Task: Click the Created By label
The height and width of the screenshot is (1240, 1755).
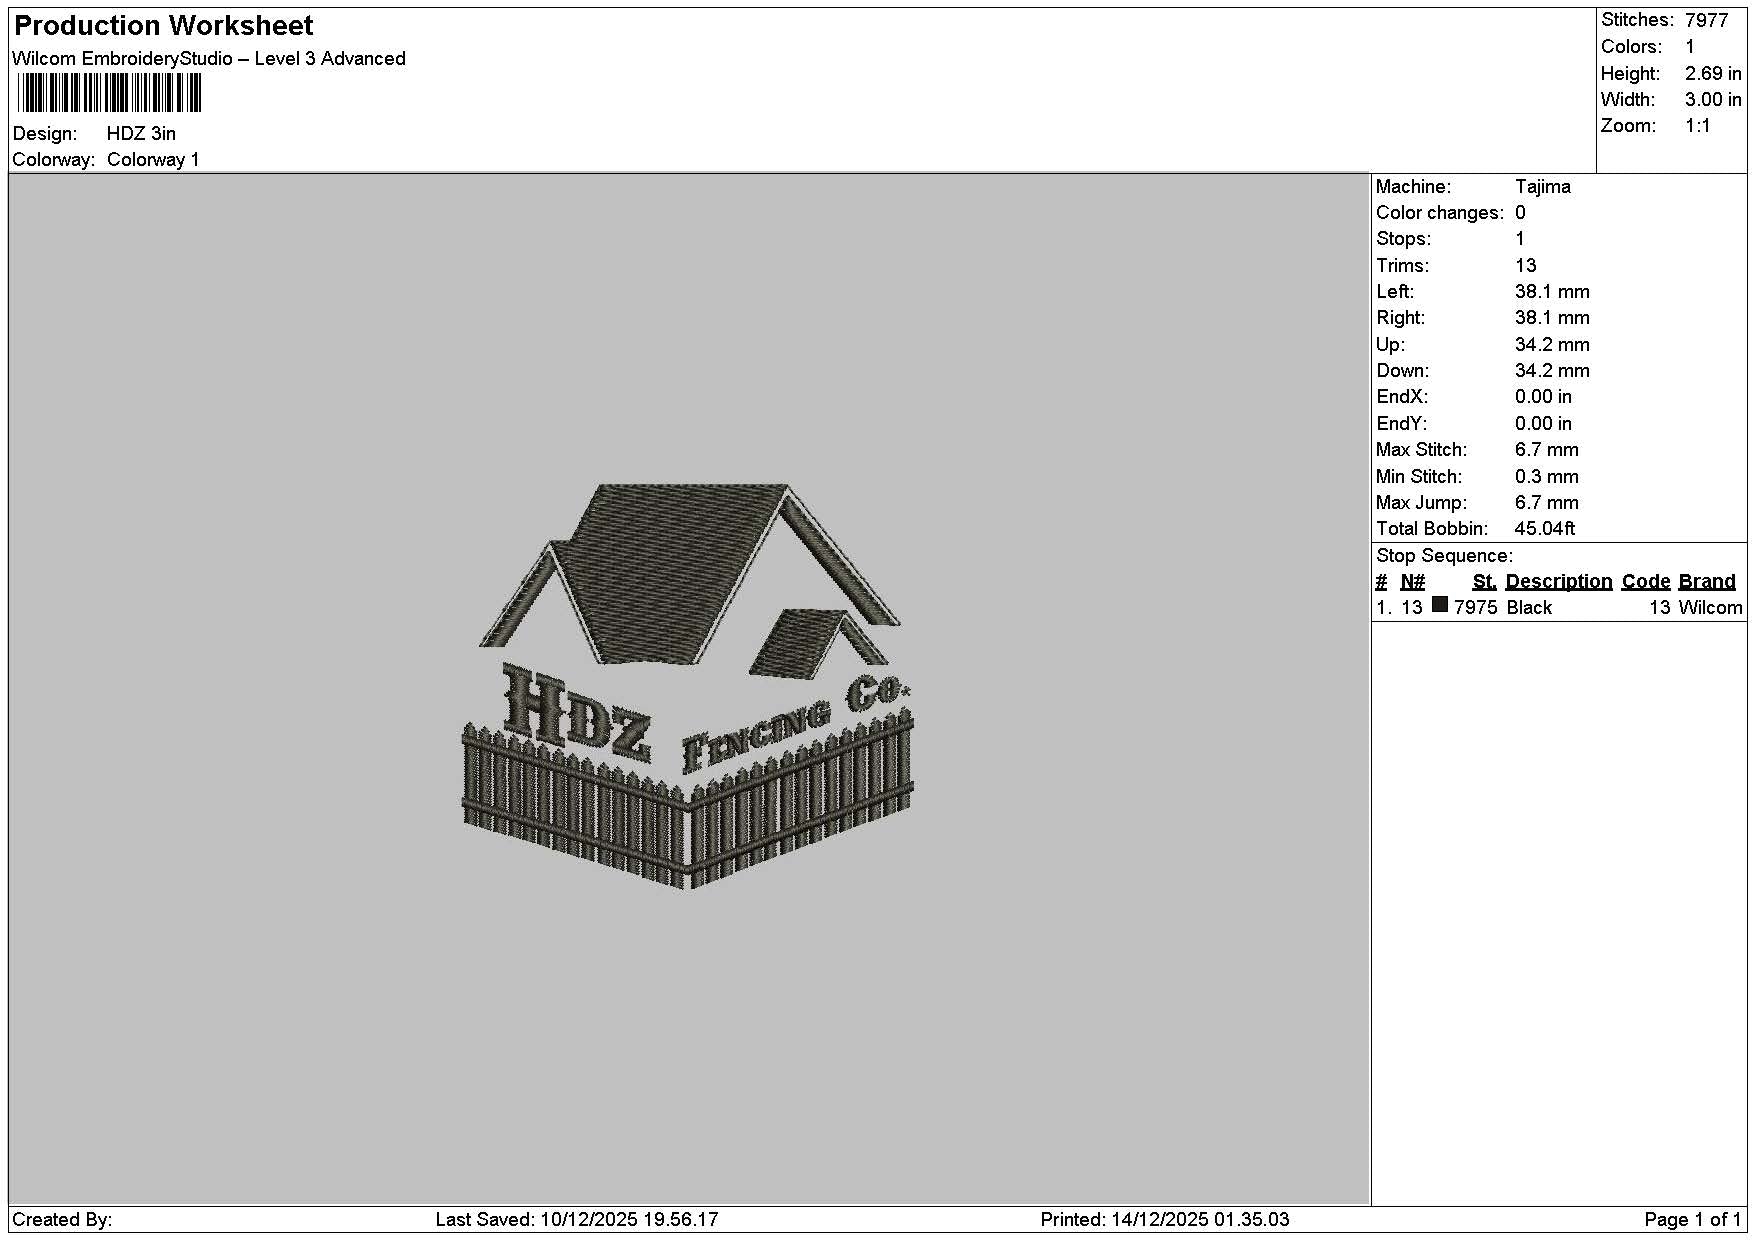Action: point(62,1220)
